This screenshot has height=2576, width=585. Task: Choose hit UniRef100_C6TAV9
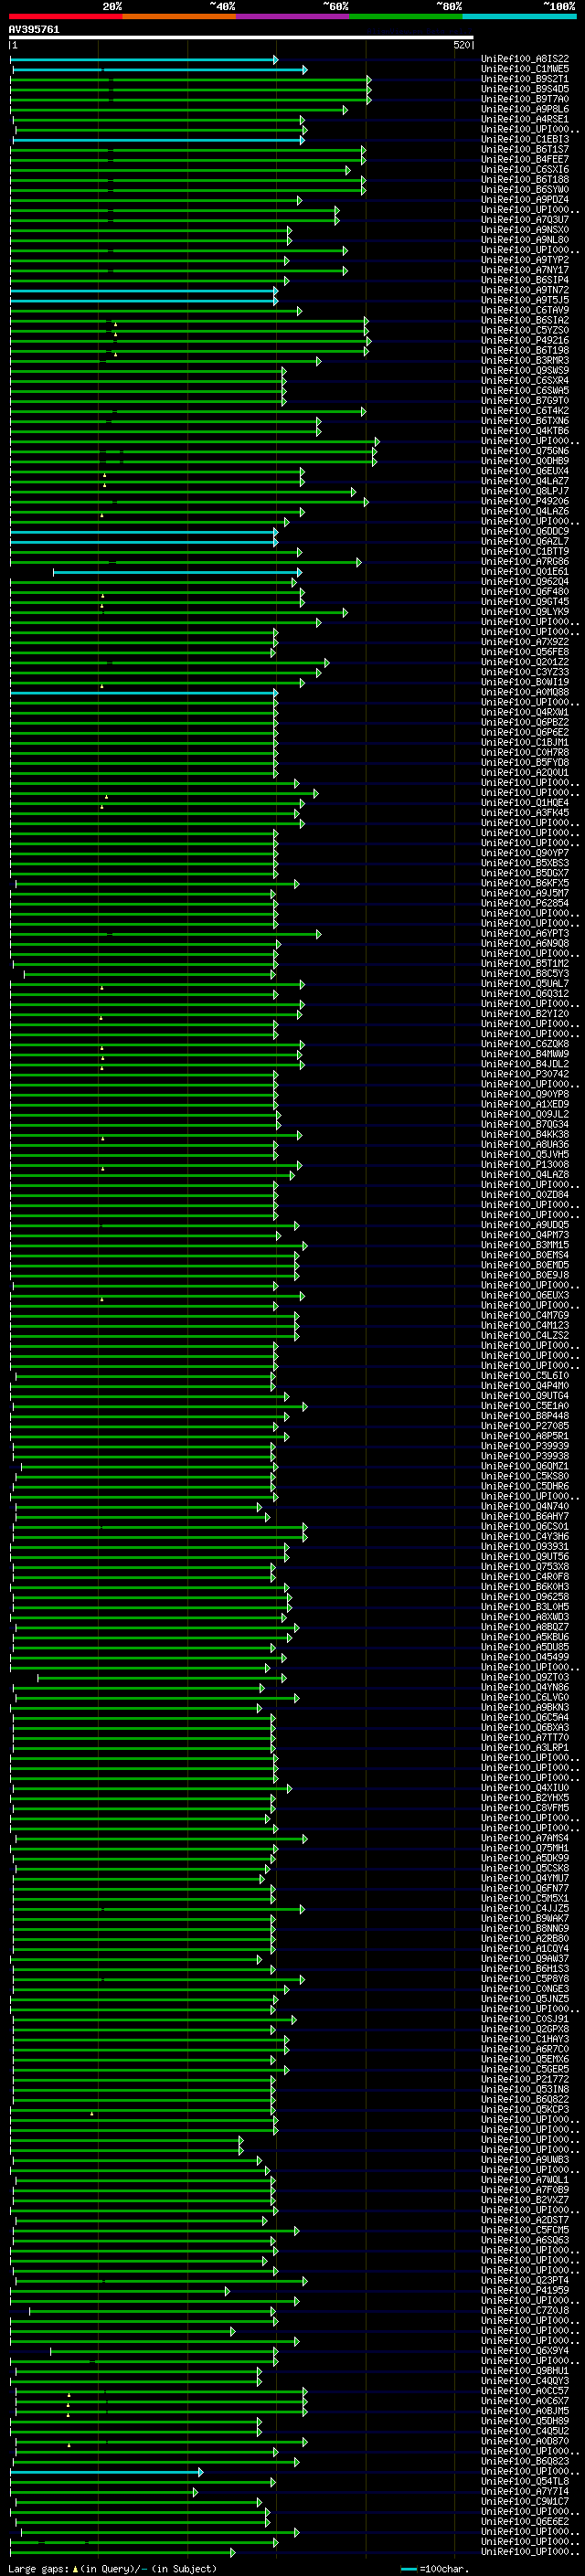(x=525, y=310)
